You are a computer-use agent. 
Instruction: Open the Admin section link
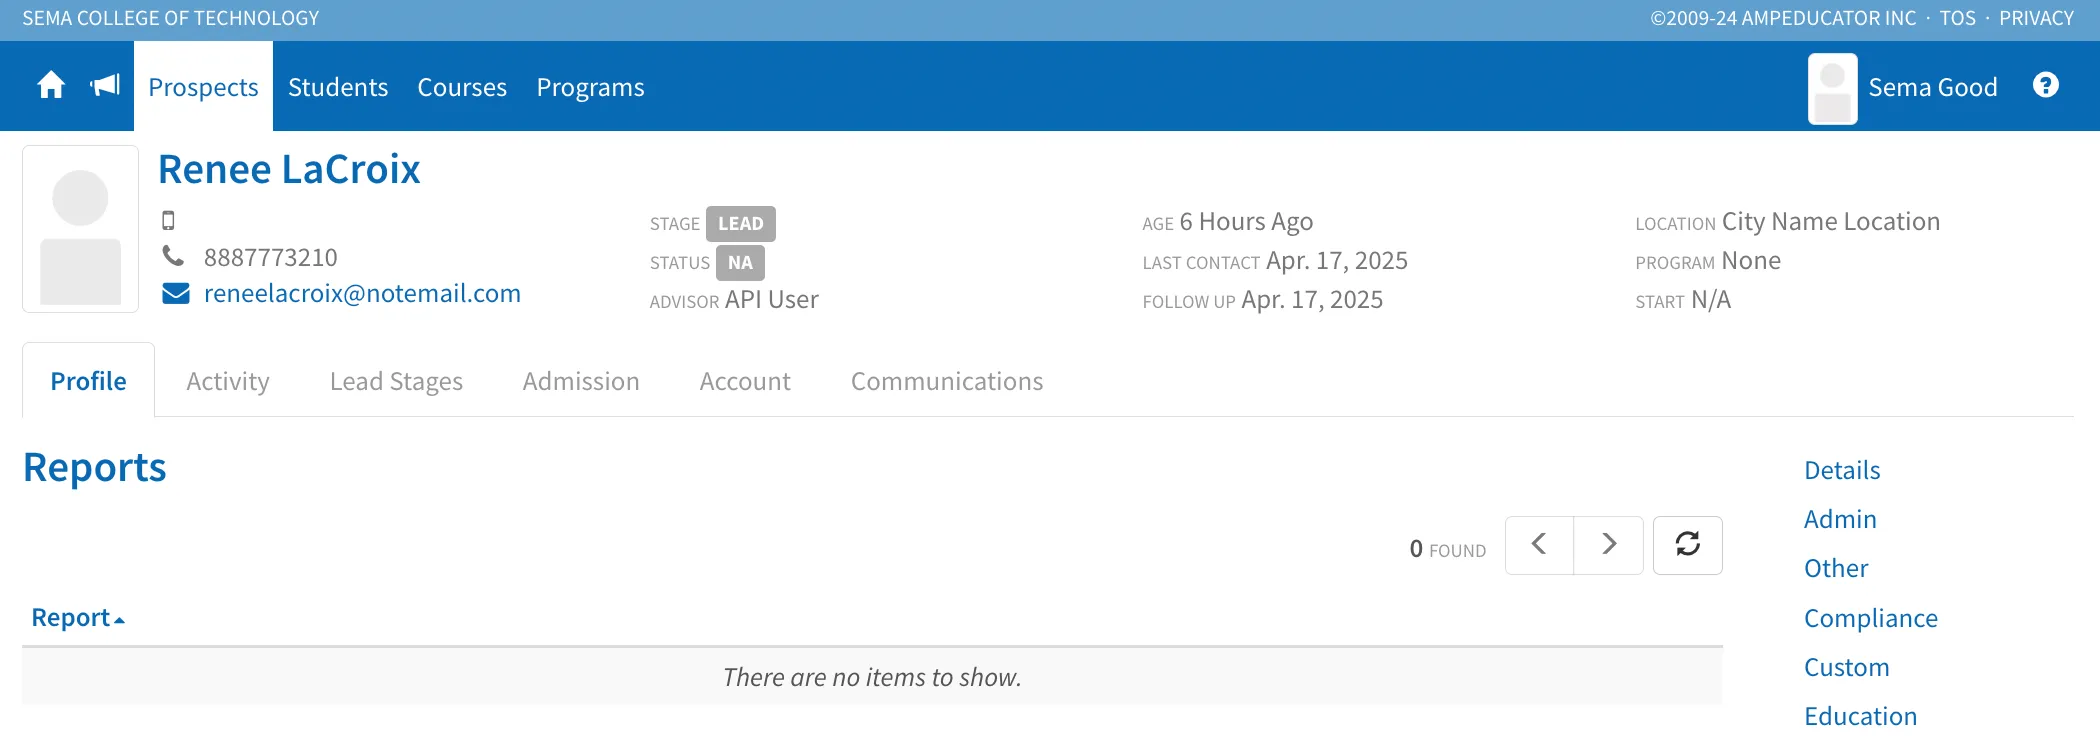1840,519
